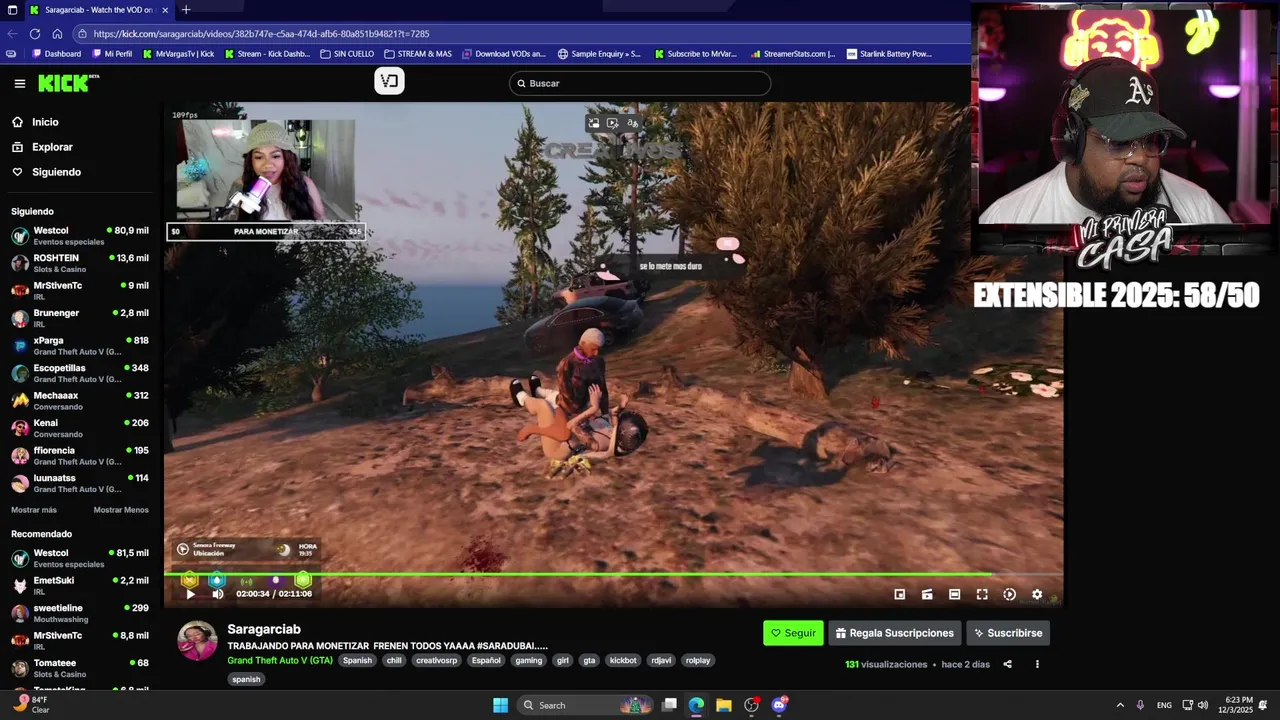Share the video
This screenshot has width=1280, height=720.
pyautogui.click(x=1007, y=664)
